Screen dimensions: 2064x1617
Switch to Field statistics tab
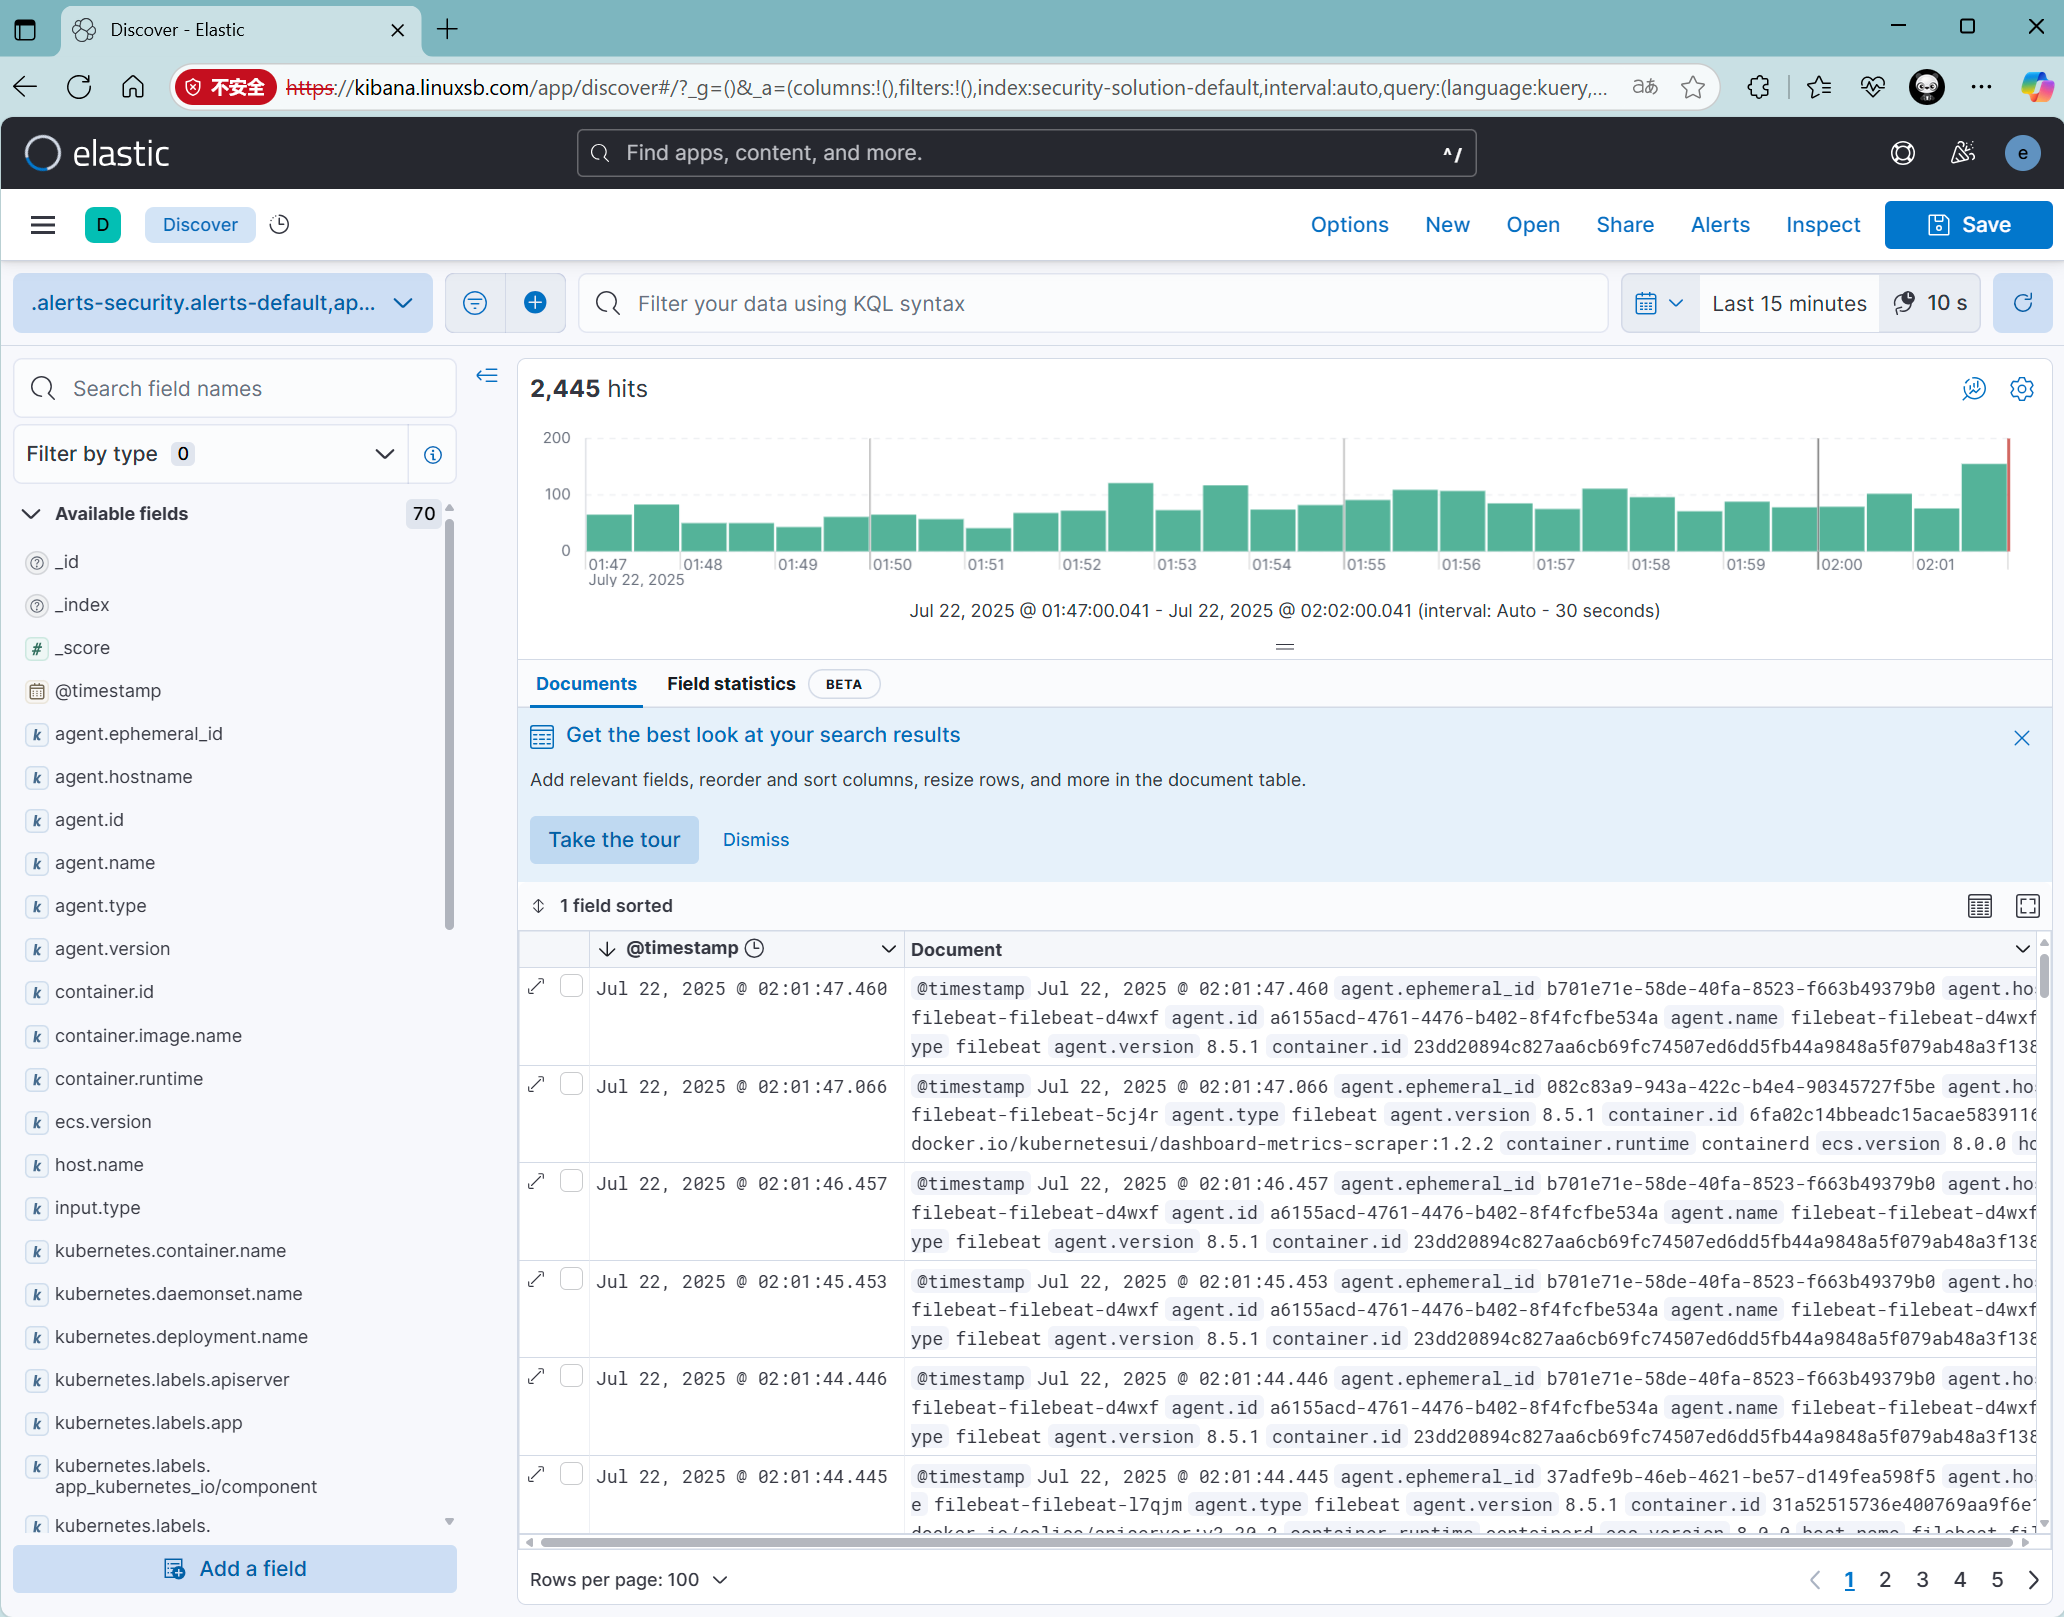click(x=731, y=684)
